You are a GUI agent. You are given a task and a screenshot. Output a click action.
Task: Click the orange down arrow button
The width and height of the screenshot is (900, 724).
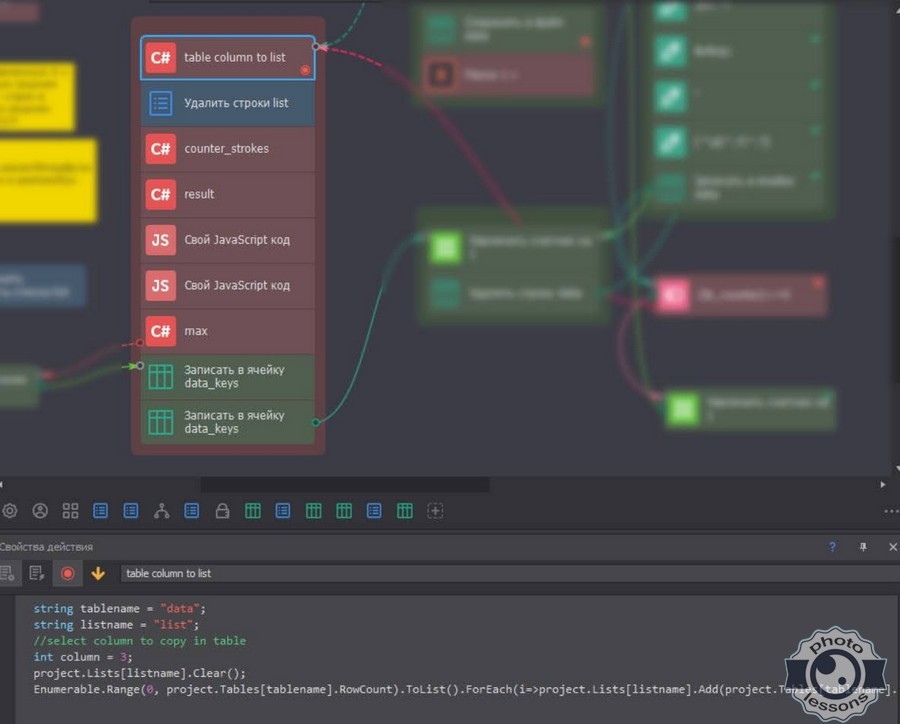tap(98, 573)
